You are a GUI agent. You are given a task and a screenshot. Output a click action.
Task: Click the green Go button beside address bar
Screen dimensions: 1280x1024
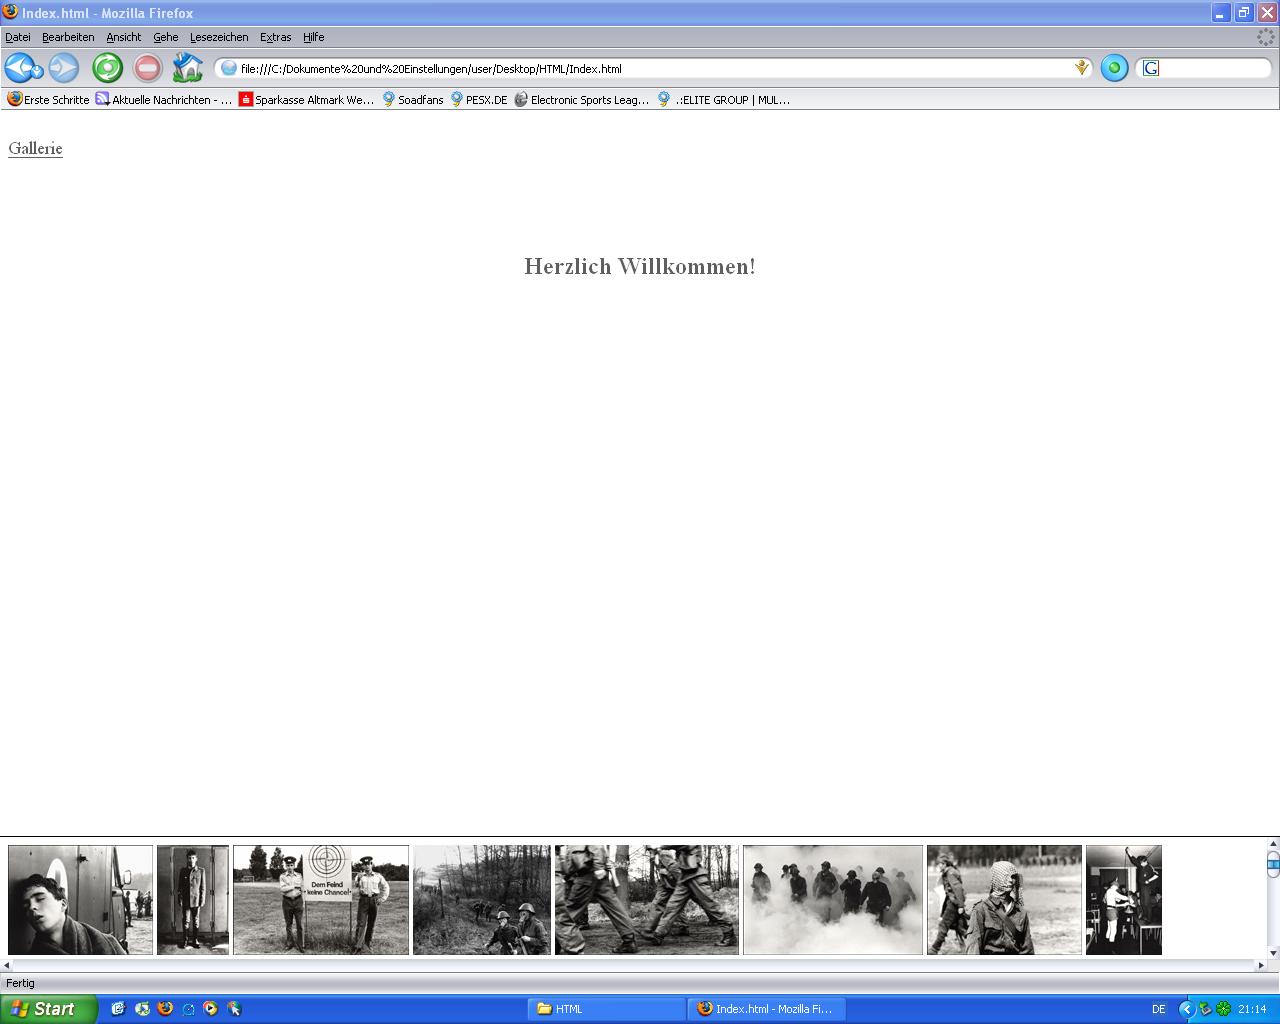point(1114,68)
